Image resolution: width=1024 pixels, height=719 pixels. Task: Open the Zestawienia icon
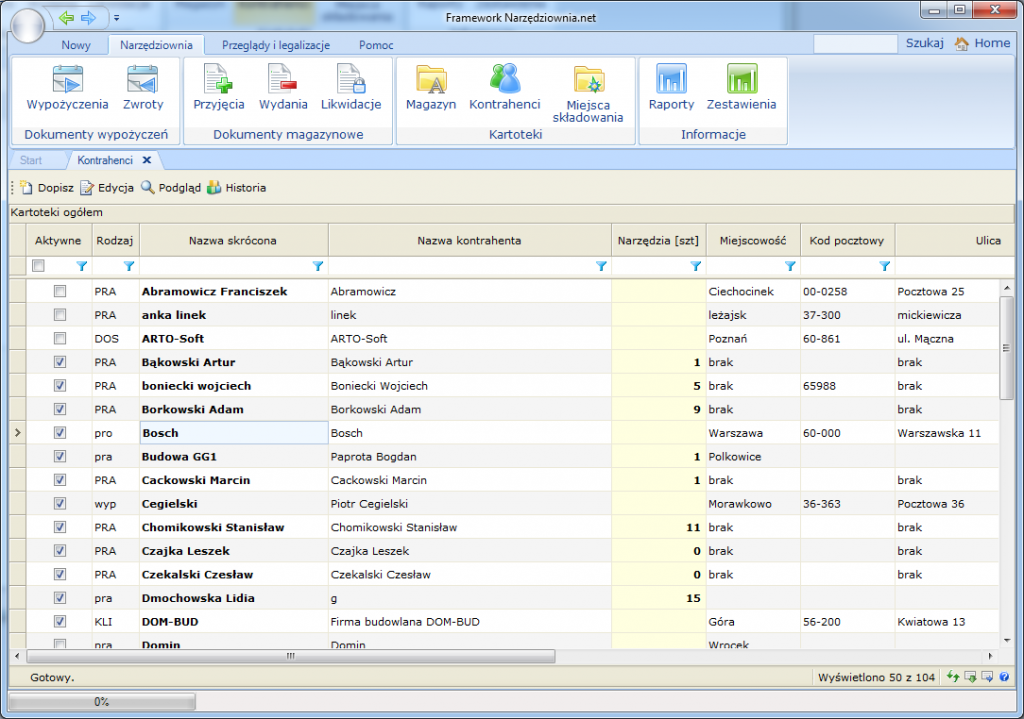coord(741,80)
